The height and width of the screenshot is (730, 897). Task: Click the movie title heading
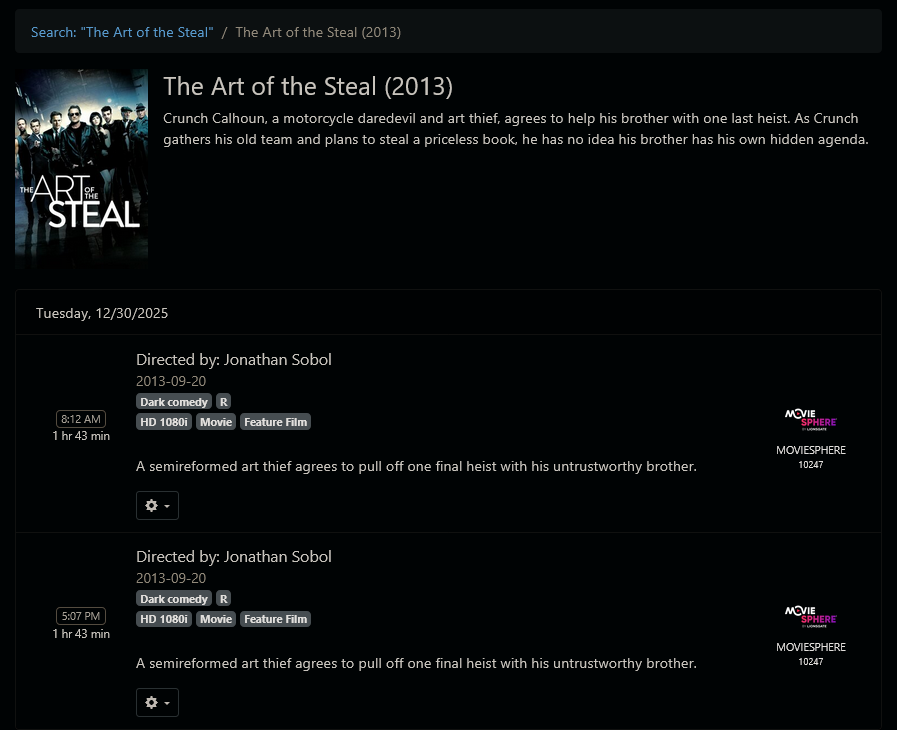click(308, 86)
